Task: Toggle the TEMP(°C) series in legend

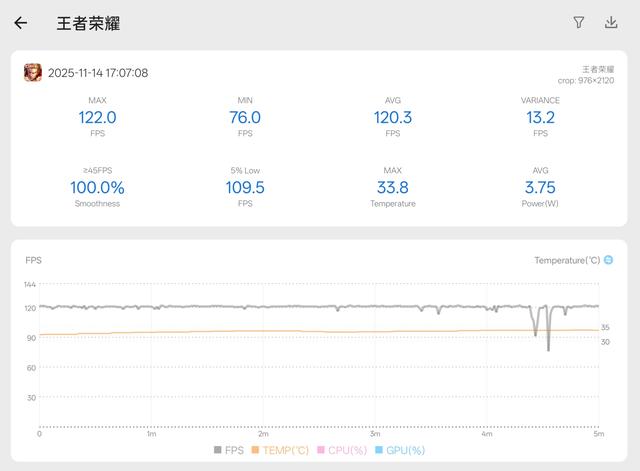Action: click(280, 450)
